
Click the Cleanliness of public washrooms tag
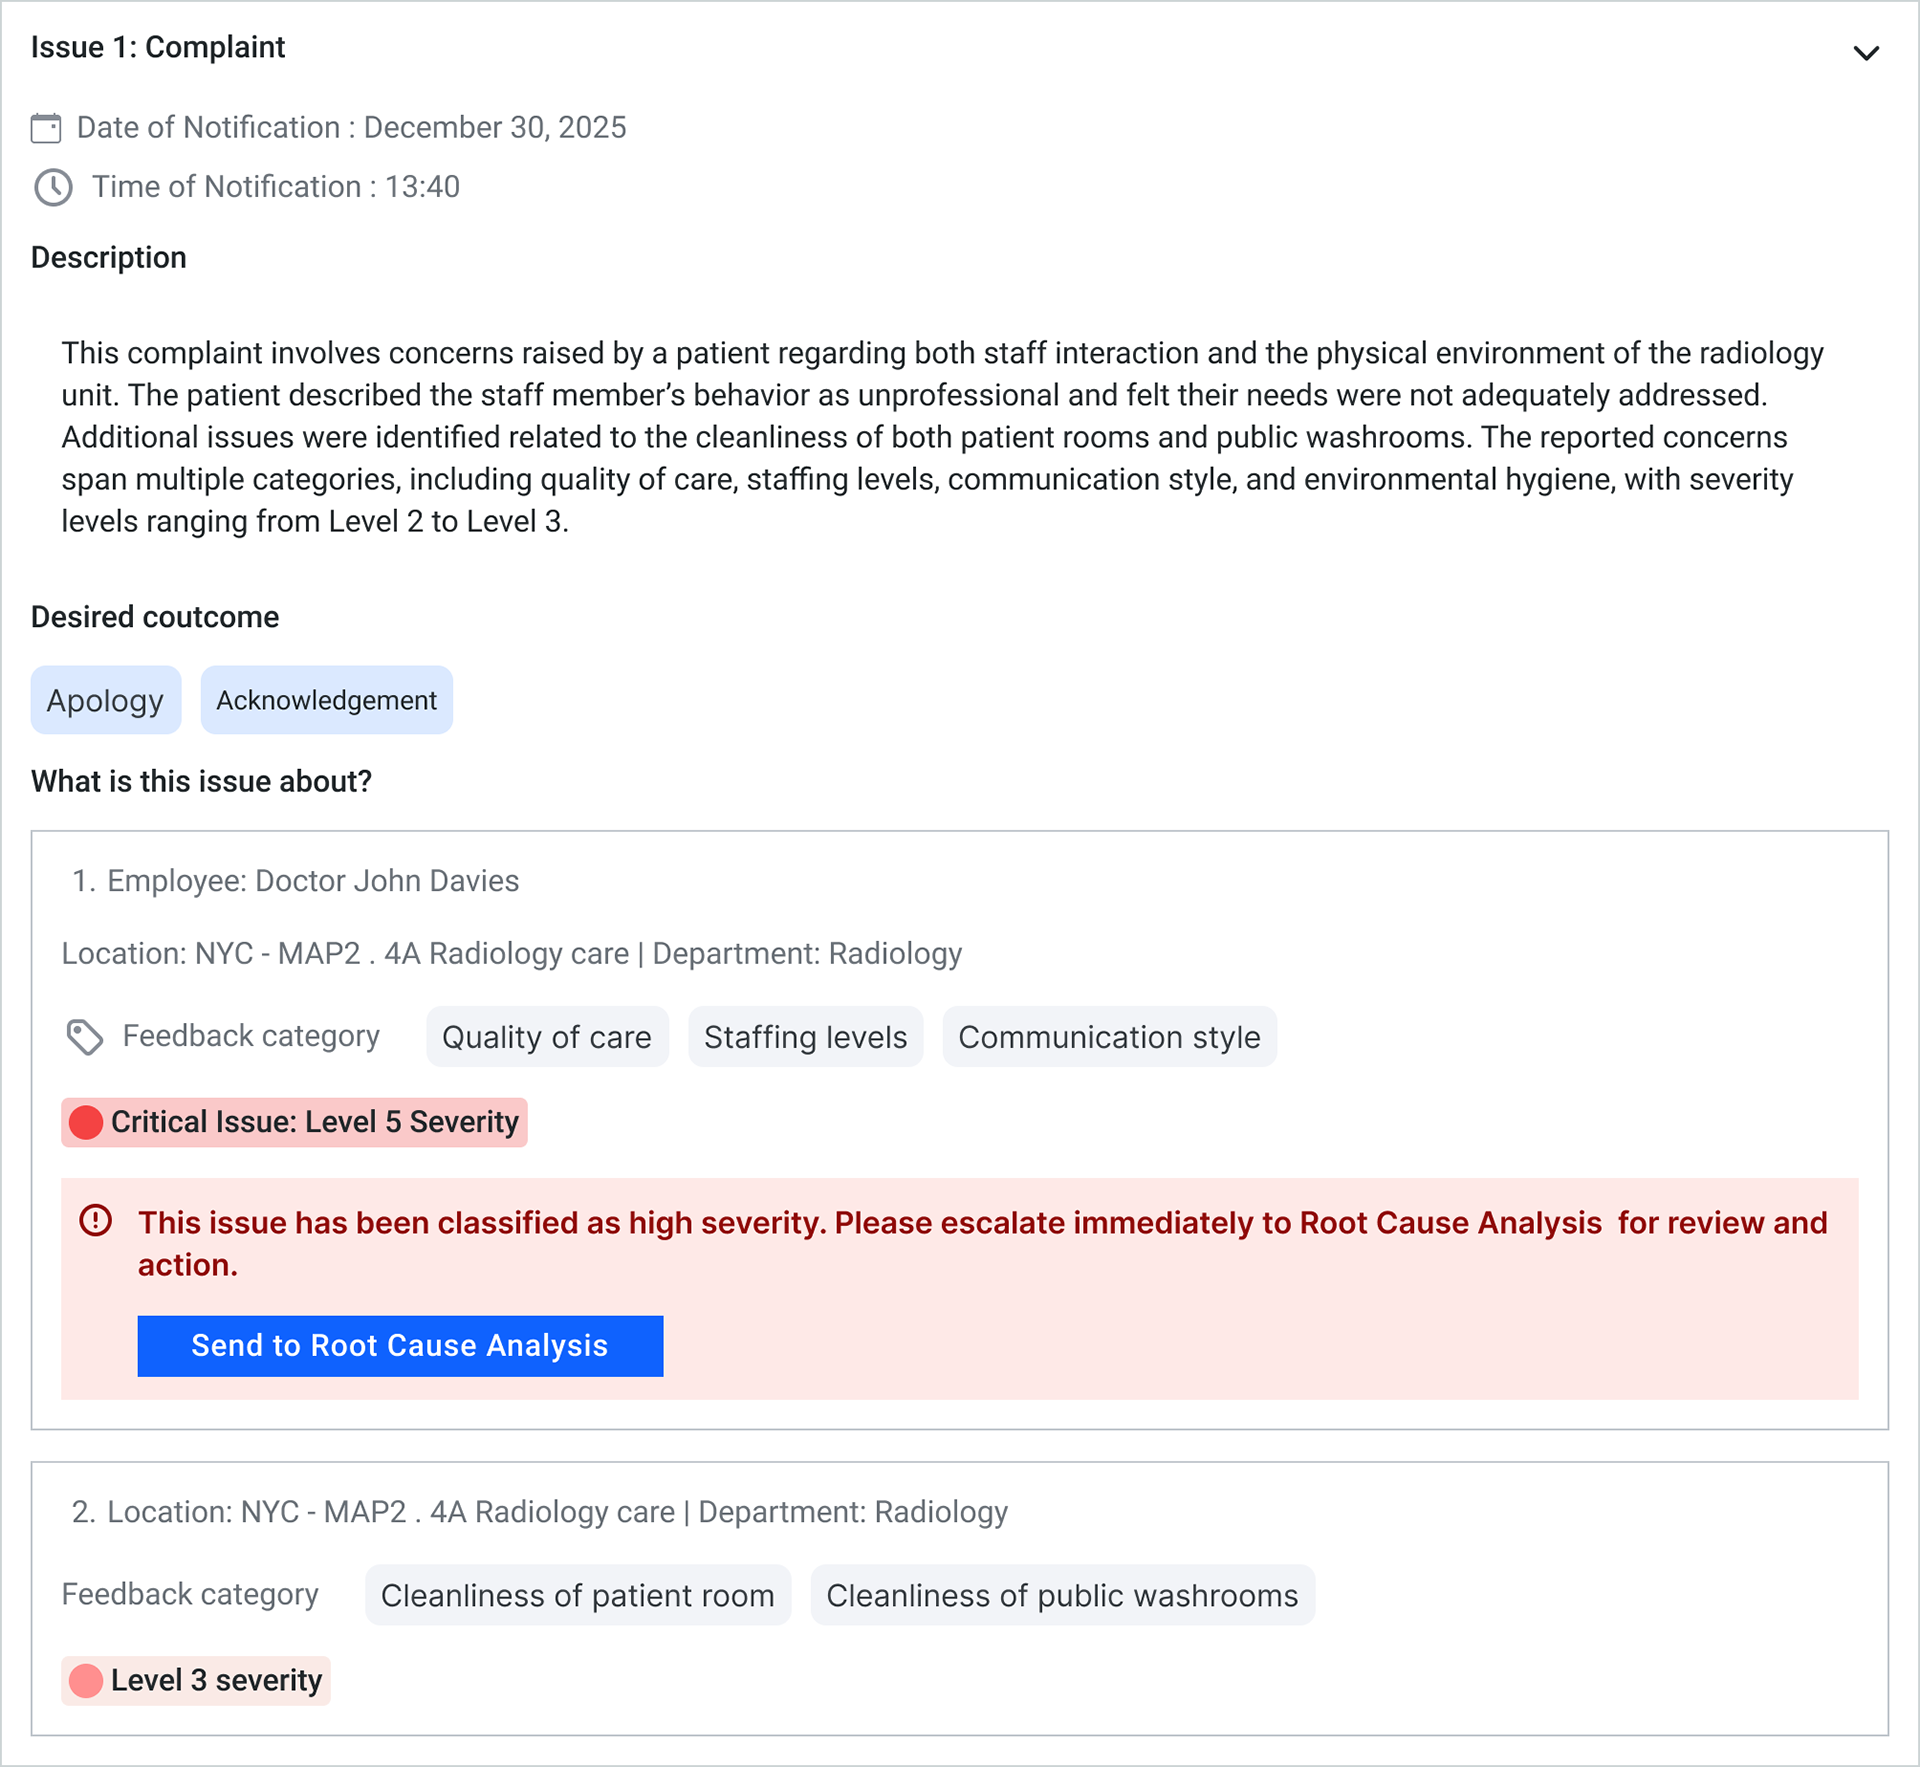tap(1062, 1595)
